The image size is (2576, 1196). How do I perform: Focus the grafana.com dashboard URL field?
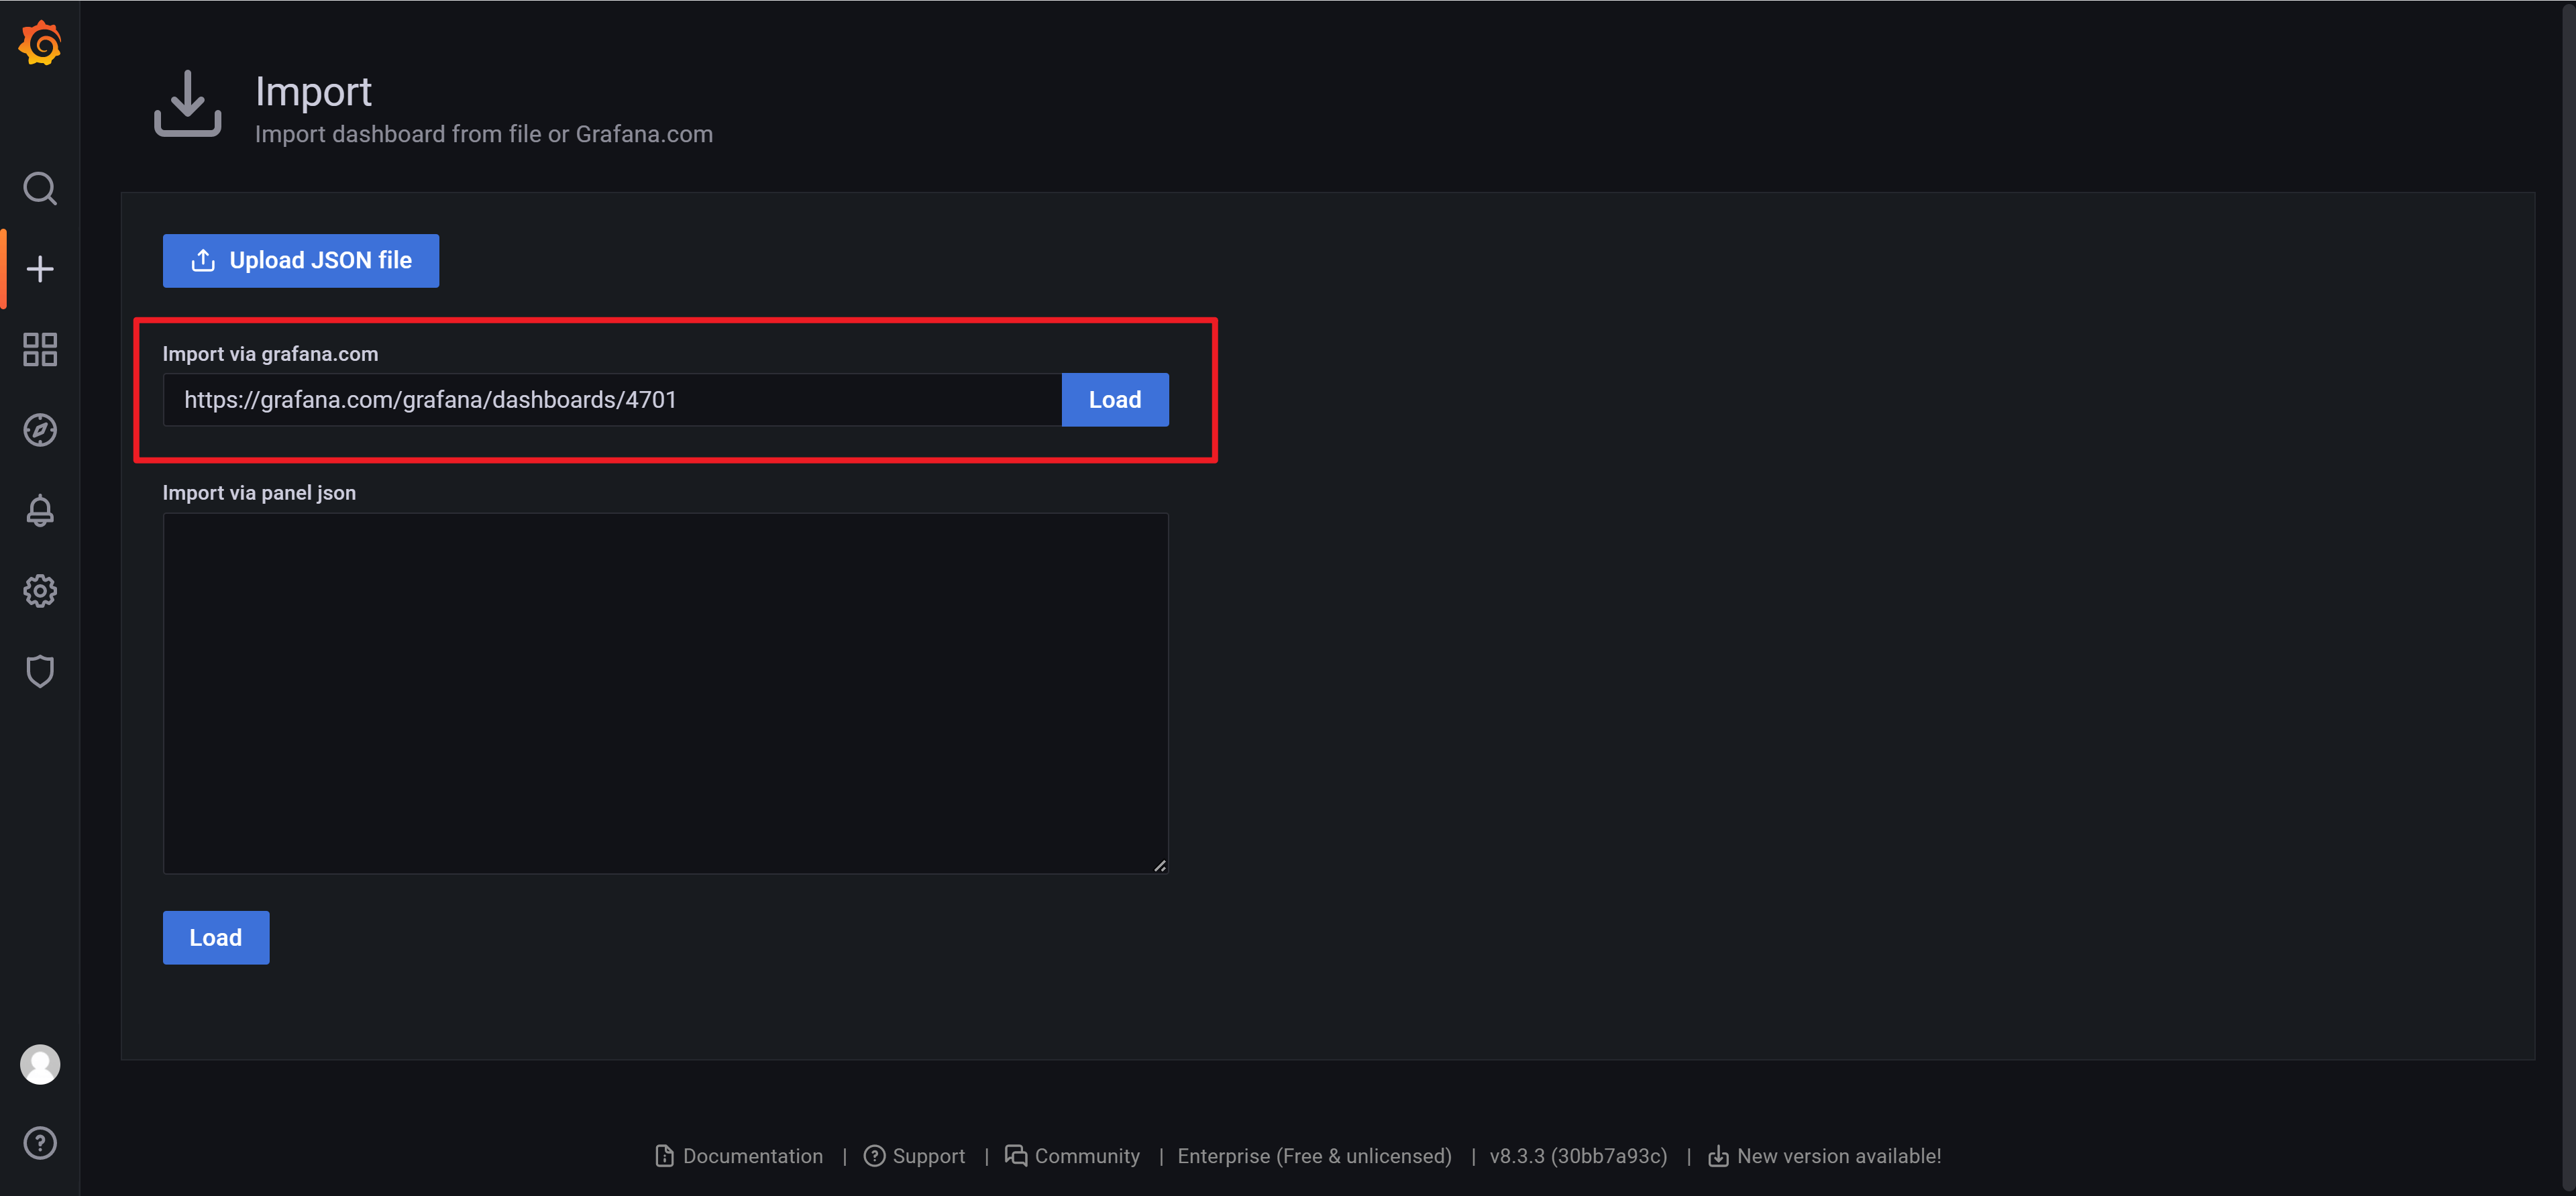pos(611,400)
